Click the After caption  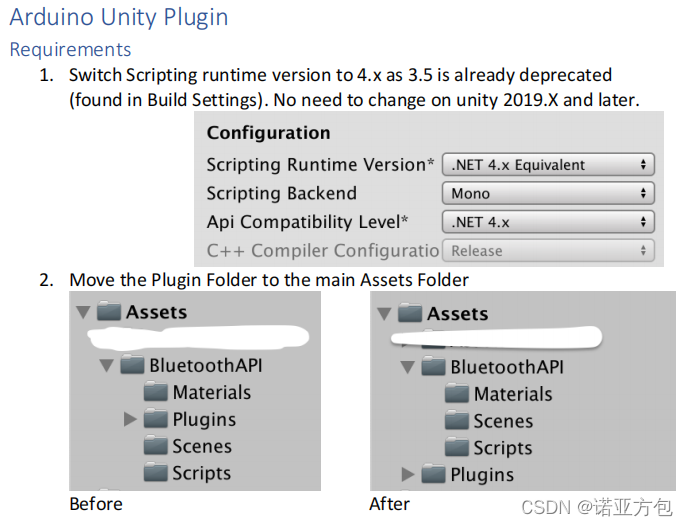[x=390, y=504]
